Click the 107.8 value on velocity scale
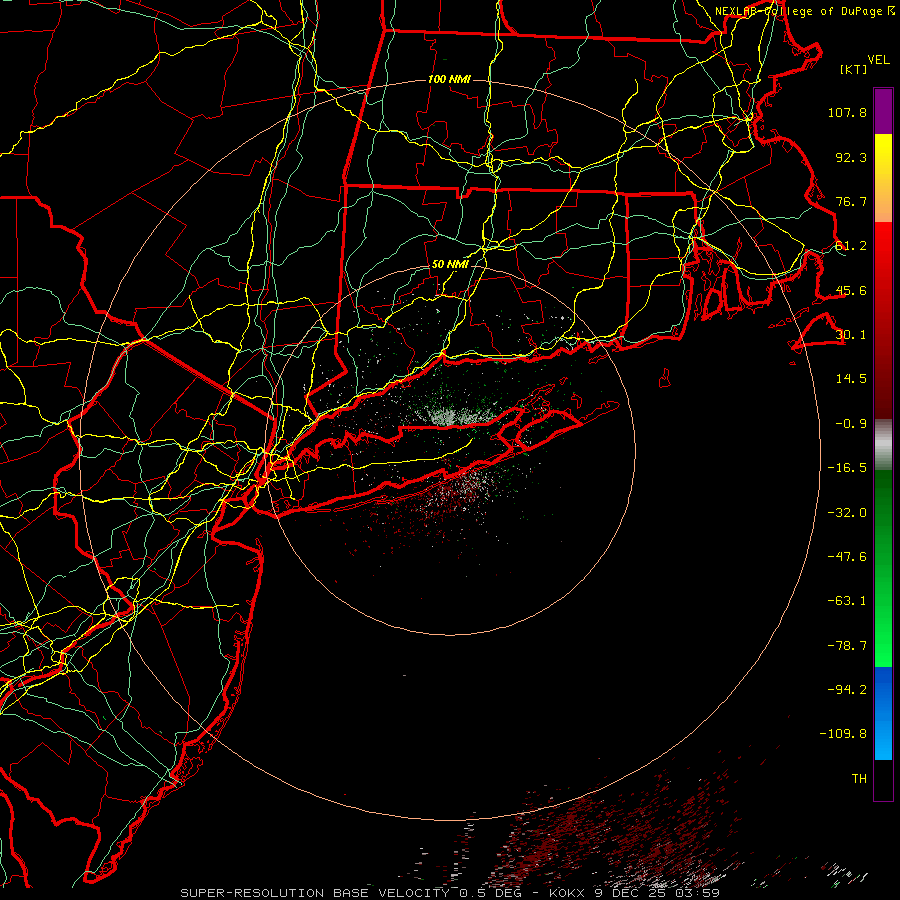Image resolution: width=900 pixels, height=900 pixels. tap(847, 112)
